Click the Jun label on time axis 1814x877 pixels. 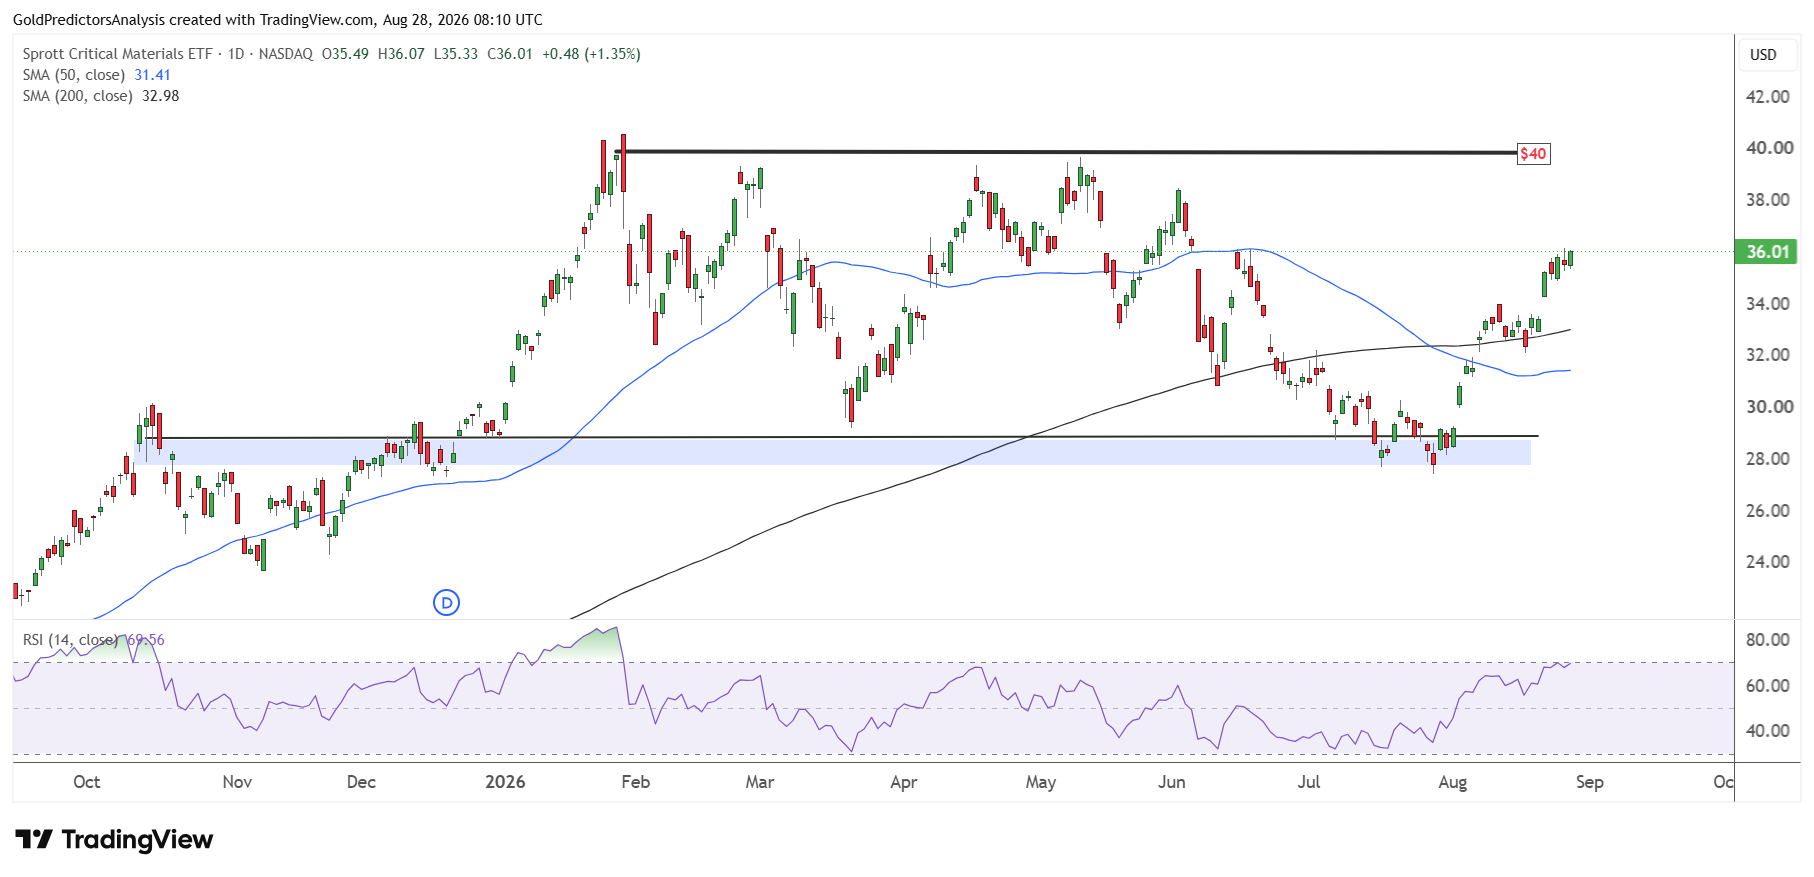click(x=1172, y=782)
